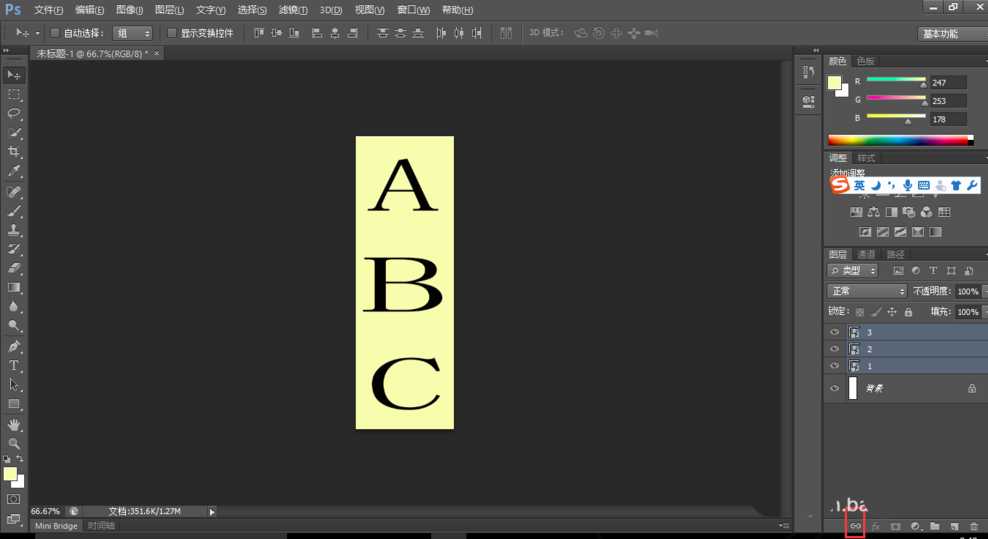The width and height of the screenshot is (988, 539).
Task: Click the foreground color swatch in toolbox
Action: click(10, 473)
